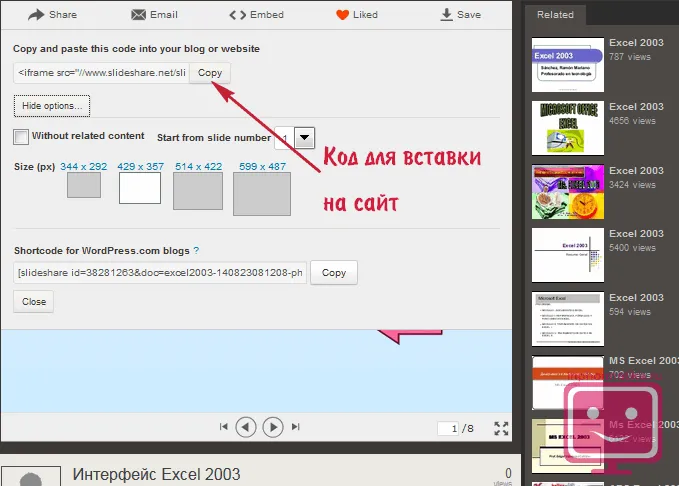The width and height of the screenshot is (679, 486).
Task: Go to next slide button
Action: tap(273, 427)
